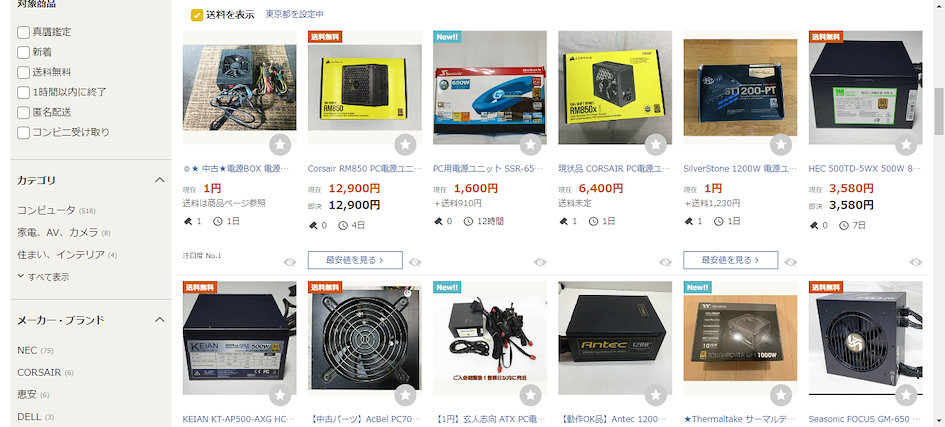Image resolution: width=945 pixels, height=427 pixels.
Task: Favorite the Corsair RM850 listing with star
Action: pyautogui.click(x=405, y=145)
